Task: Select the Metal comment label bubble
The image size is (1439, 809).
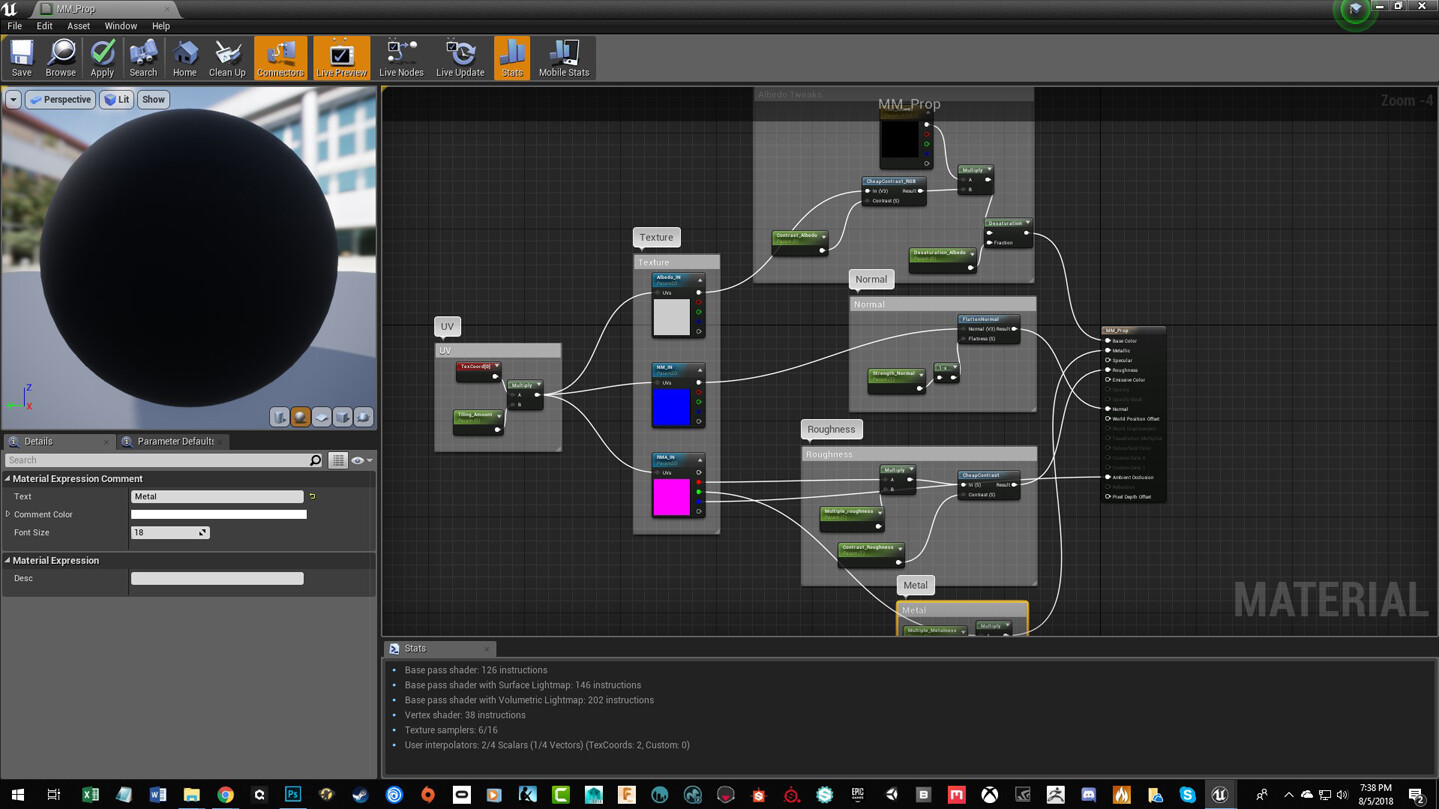Action: pyautogui.click(x=915, y=585)
